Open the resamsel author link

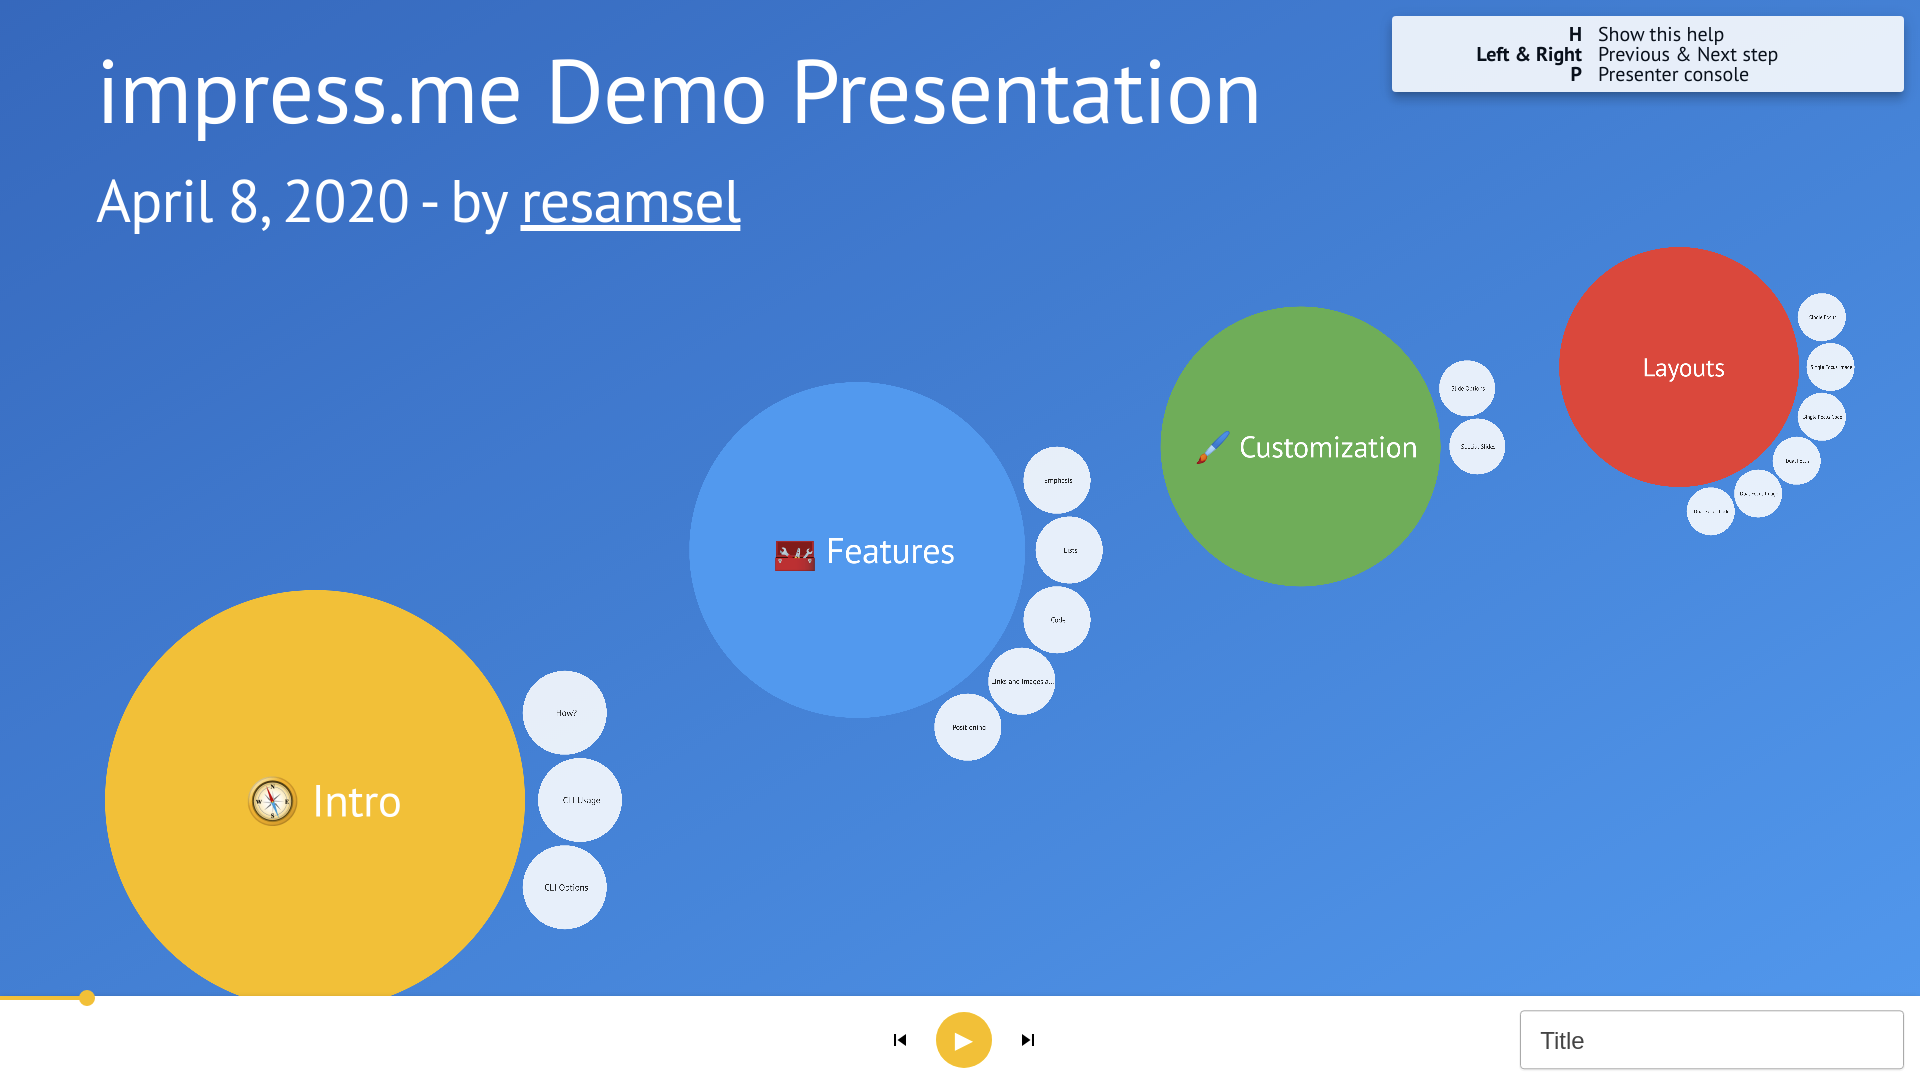[630, 203]
